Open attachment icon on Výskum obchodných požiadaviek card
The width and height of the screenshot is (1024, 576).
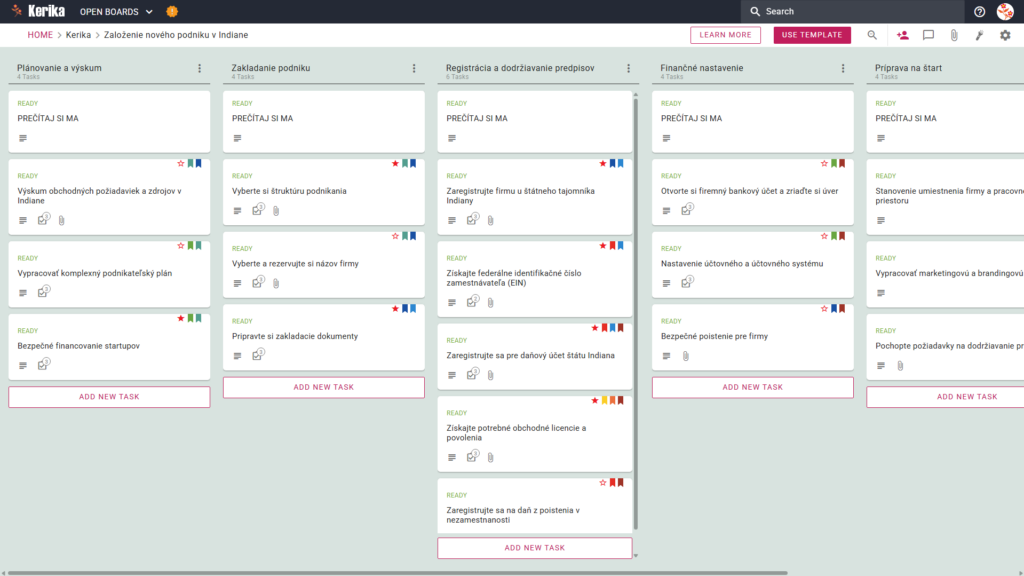[61, 221]
